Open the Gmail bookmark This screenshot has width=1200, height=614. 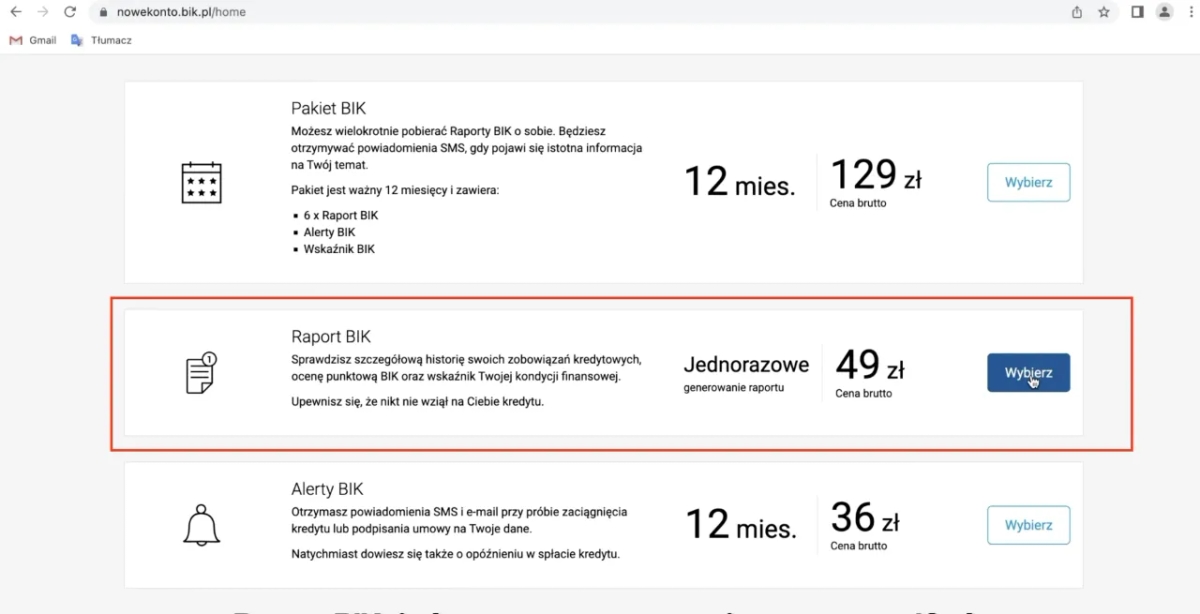(33, 40)
